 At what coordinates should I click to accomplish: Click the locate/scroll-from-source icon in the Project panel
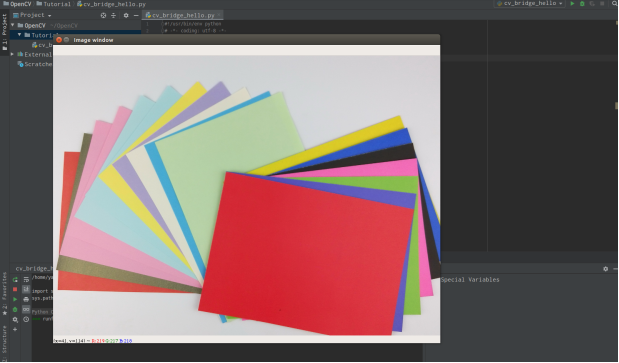point(103,15)
